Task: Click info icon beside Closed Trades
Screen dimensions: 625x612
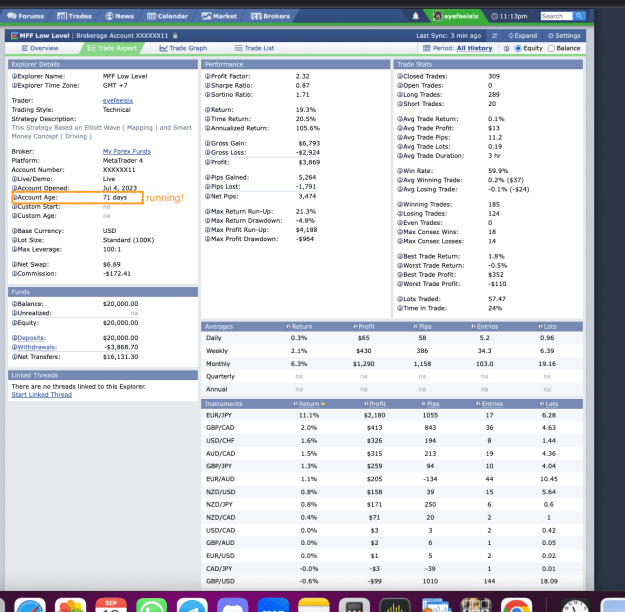Action: [400, 76]
